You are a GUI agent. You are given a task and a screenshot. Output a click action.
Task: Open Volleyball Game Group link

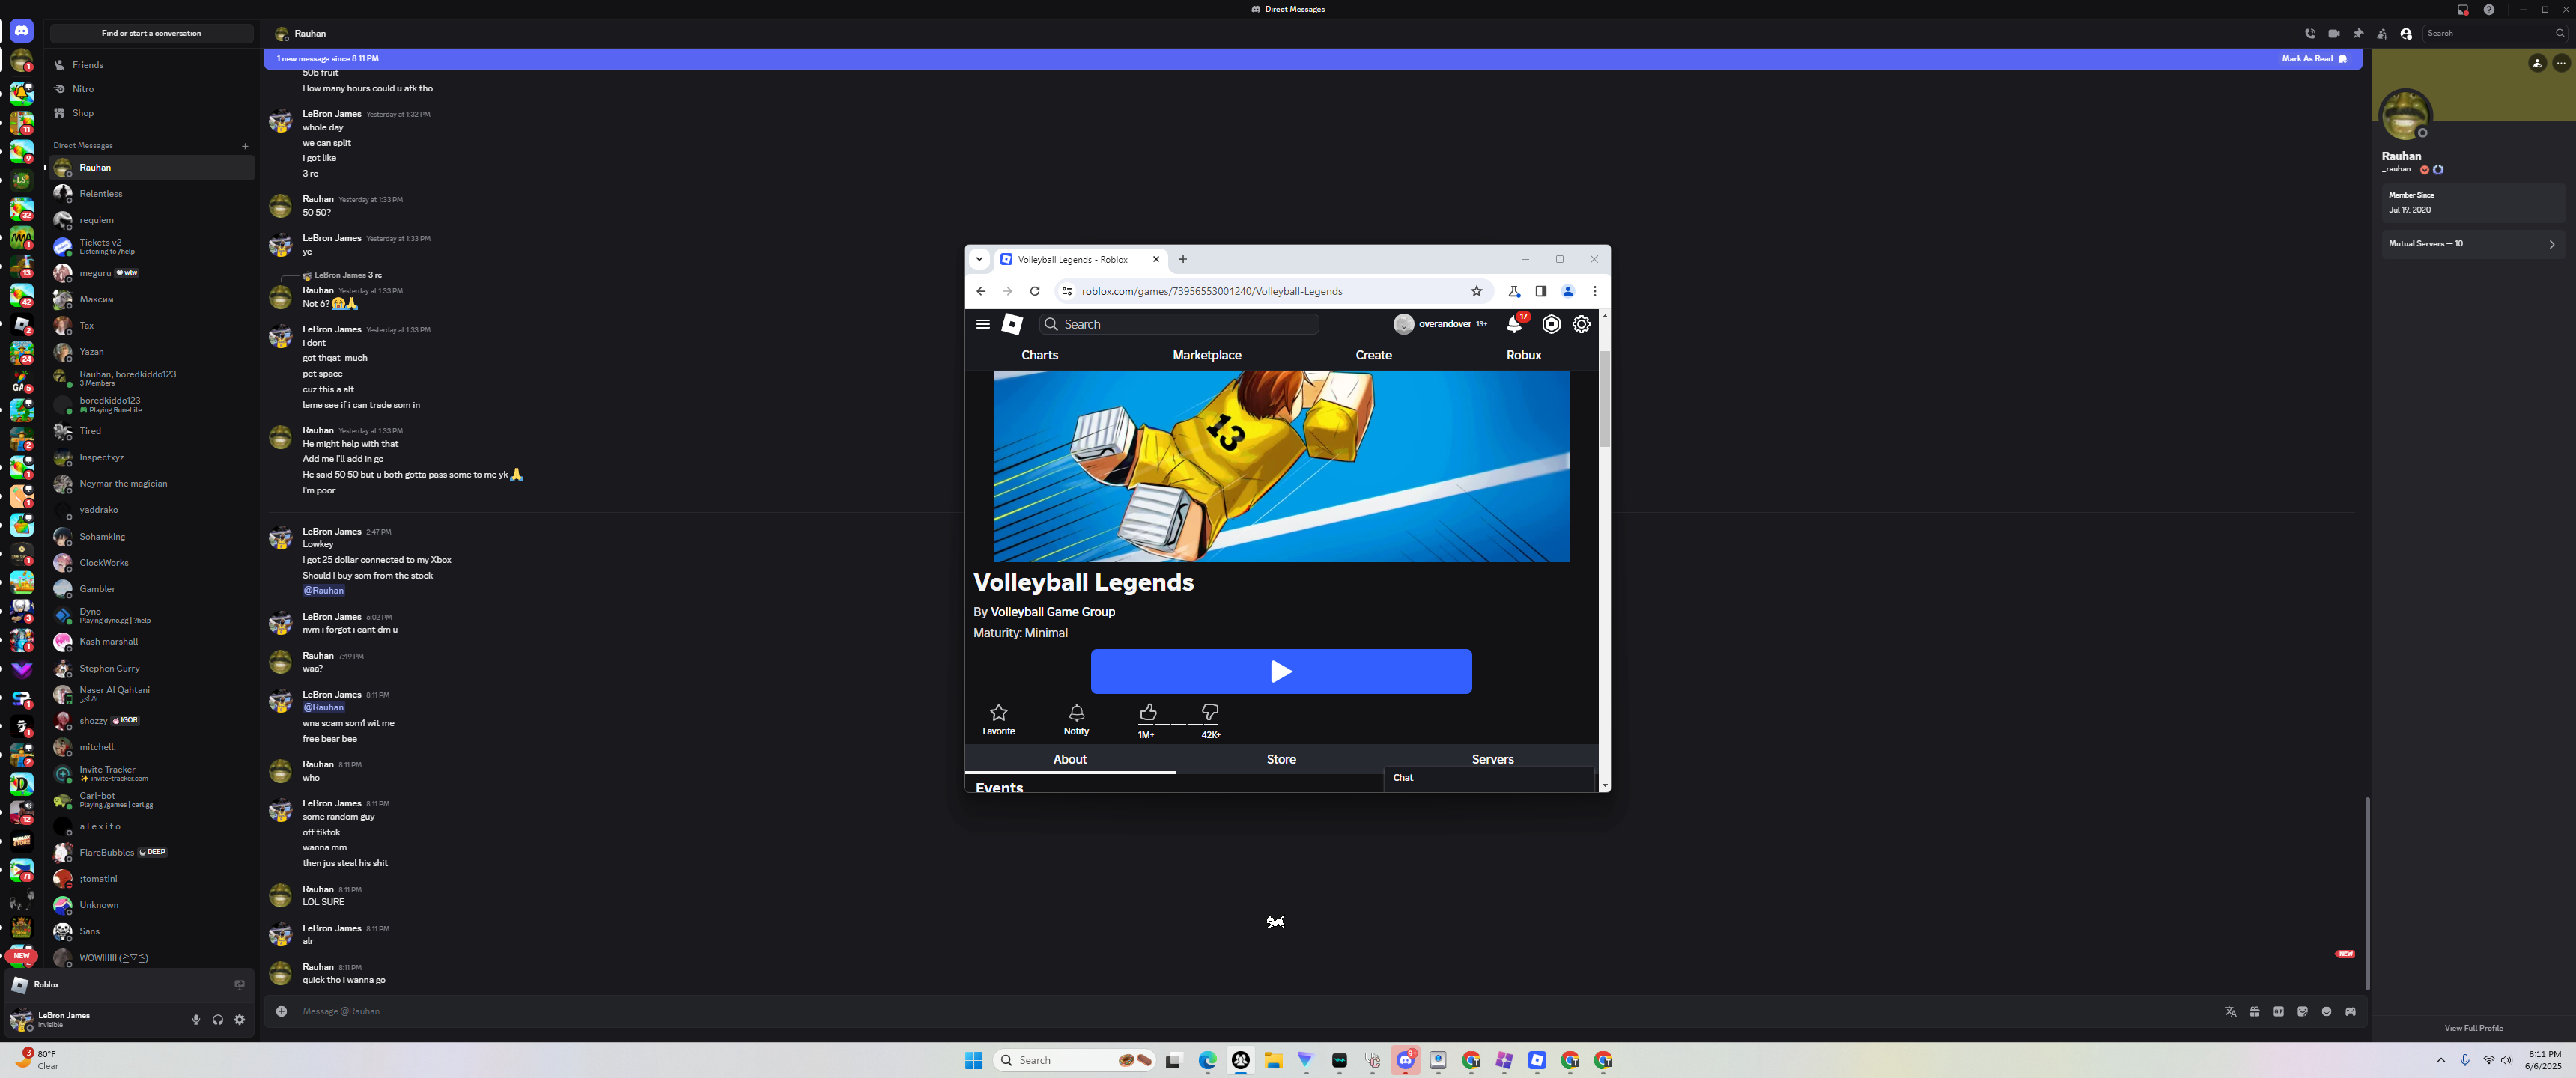click(x=1052, y=612)
